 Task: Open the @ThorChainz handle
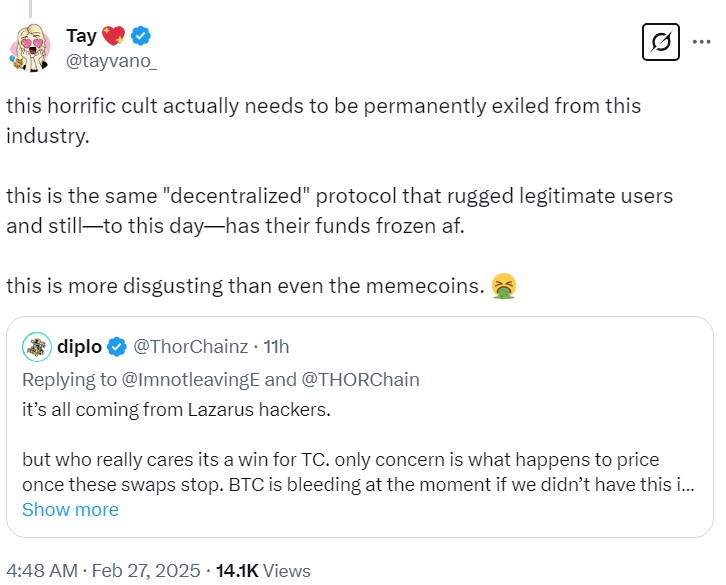coord(190,347)
